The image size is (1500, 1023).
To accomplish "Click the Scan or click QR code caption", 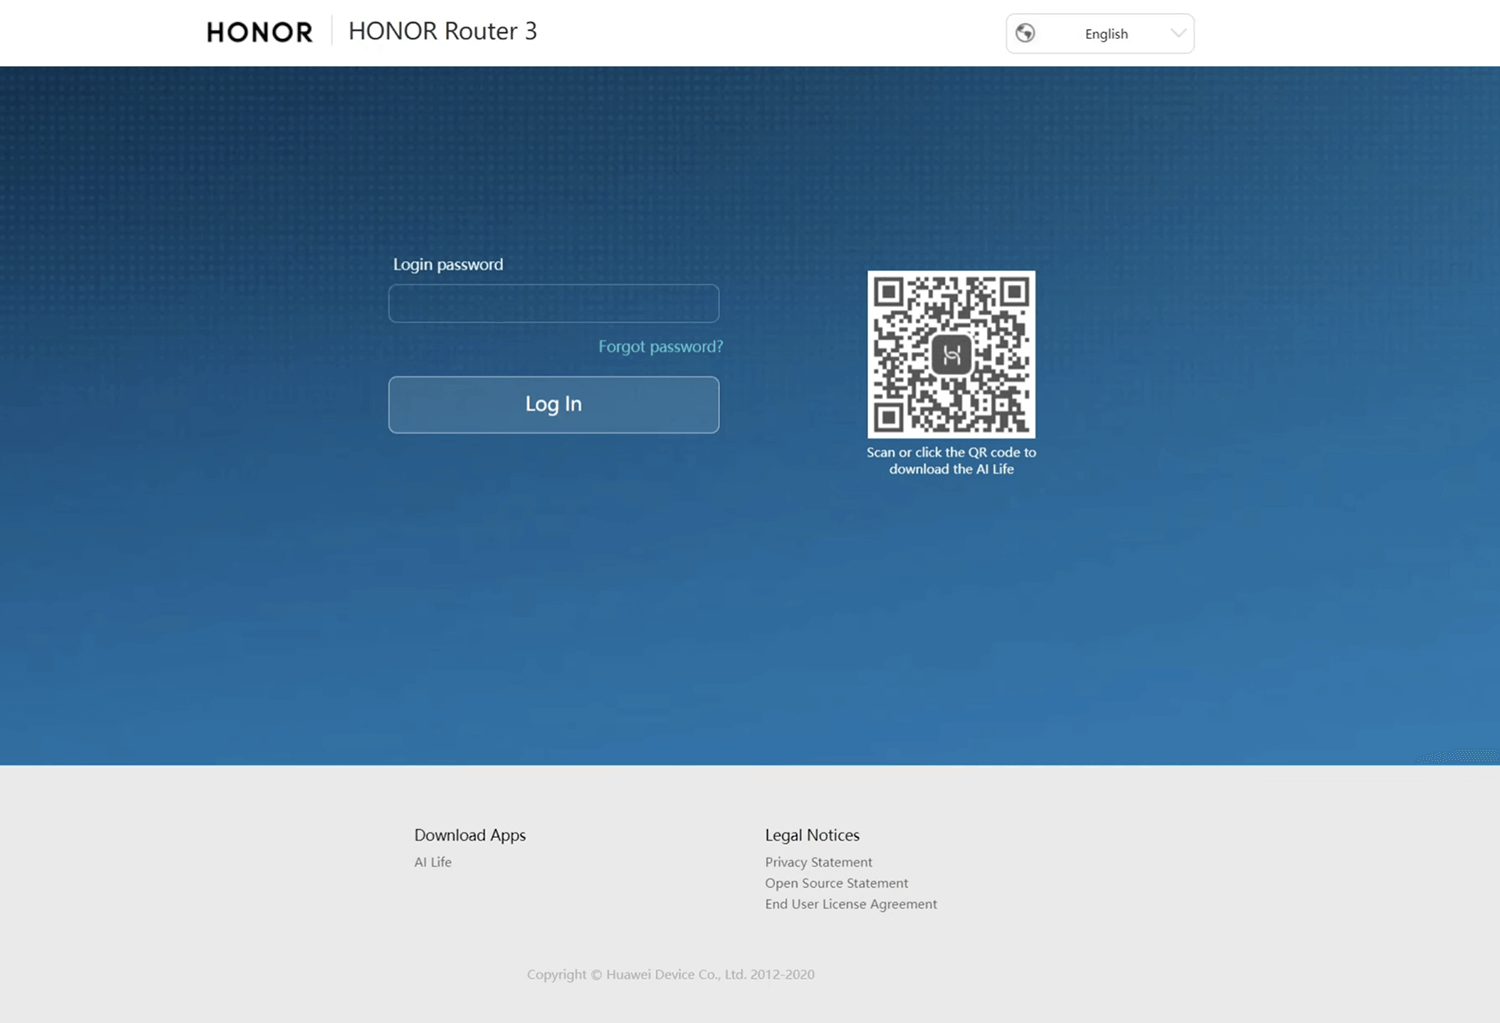I will click(951, 460).
